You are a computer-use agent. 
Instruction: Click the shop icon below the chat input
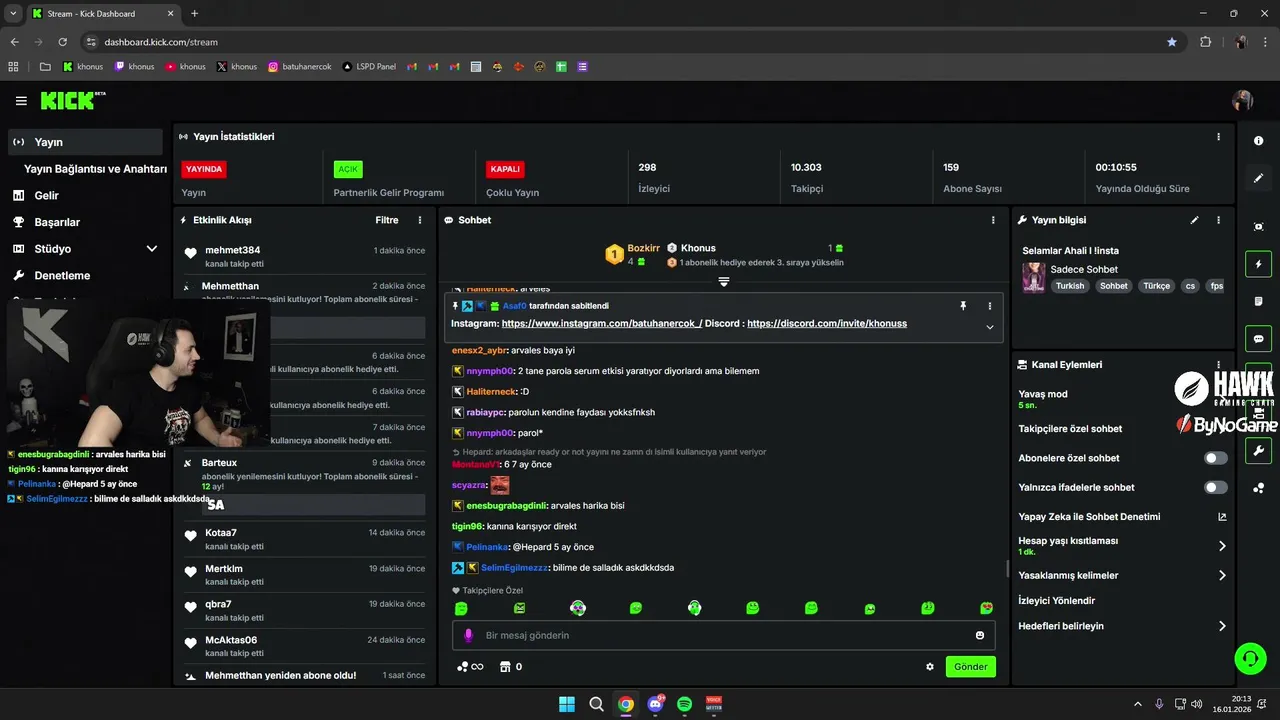click(505, 667)
